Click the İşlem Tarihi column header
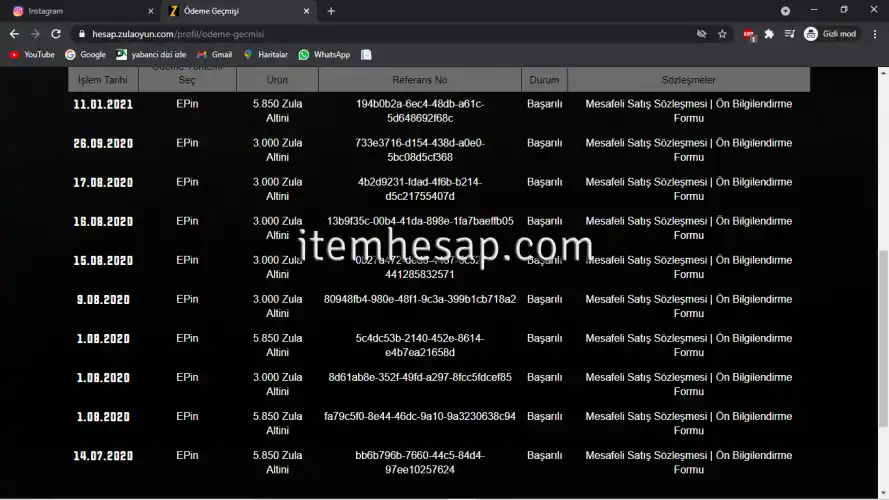889x500 pixels. click(103, 80)
